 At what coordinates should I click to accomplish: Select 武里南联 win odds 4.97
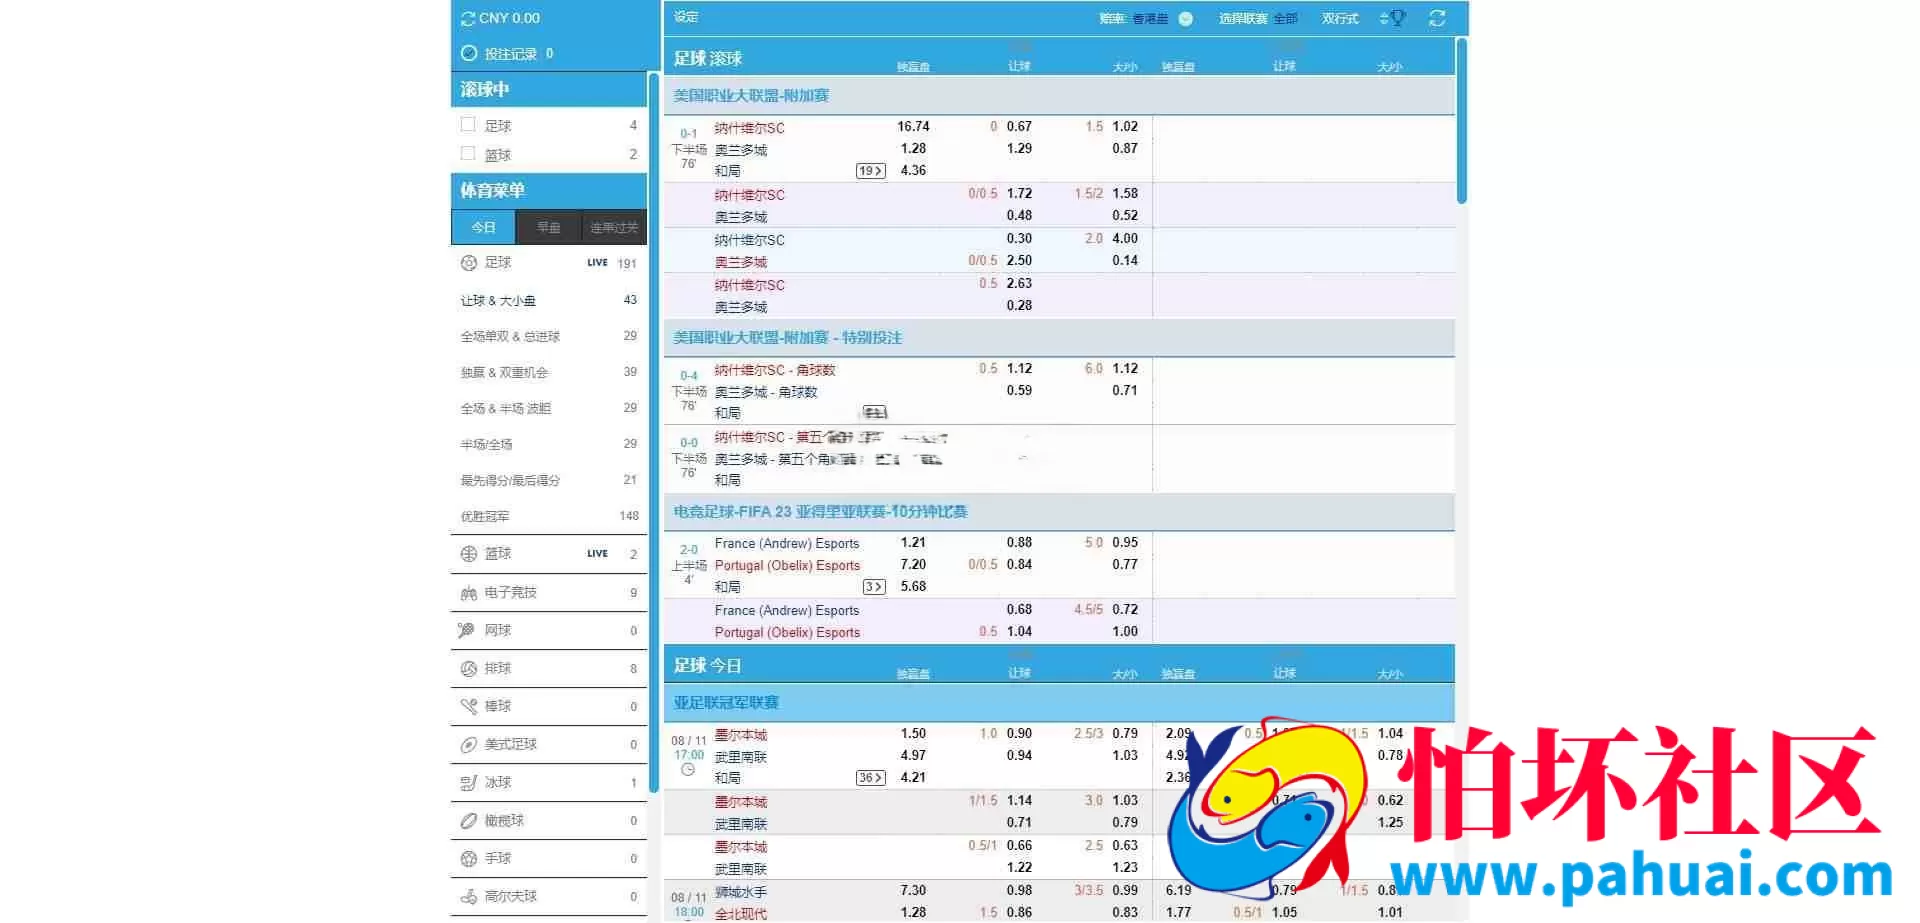(x=913, y=756)
